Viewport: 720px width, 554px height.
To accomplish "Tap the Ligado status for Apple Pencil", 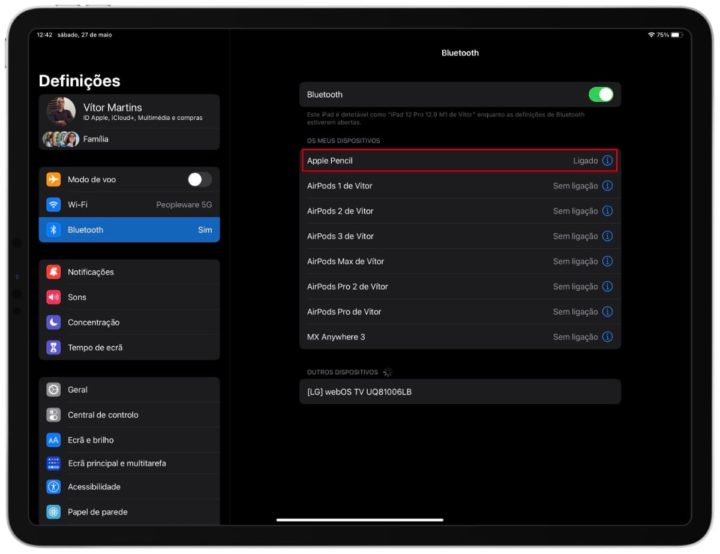I will [585, 160].
